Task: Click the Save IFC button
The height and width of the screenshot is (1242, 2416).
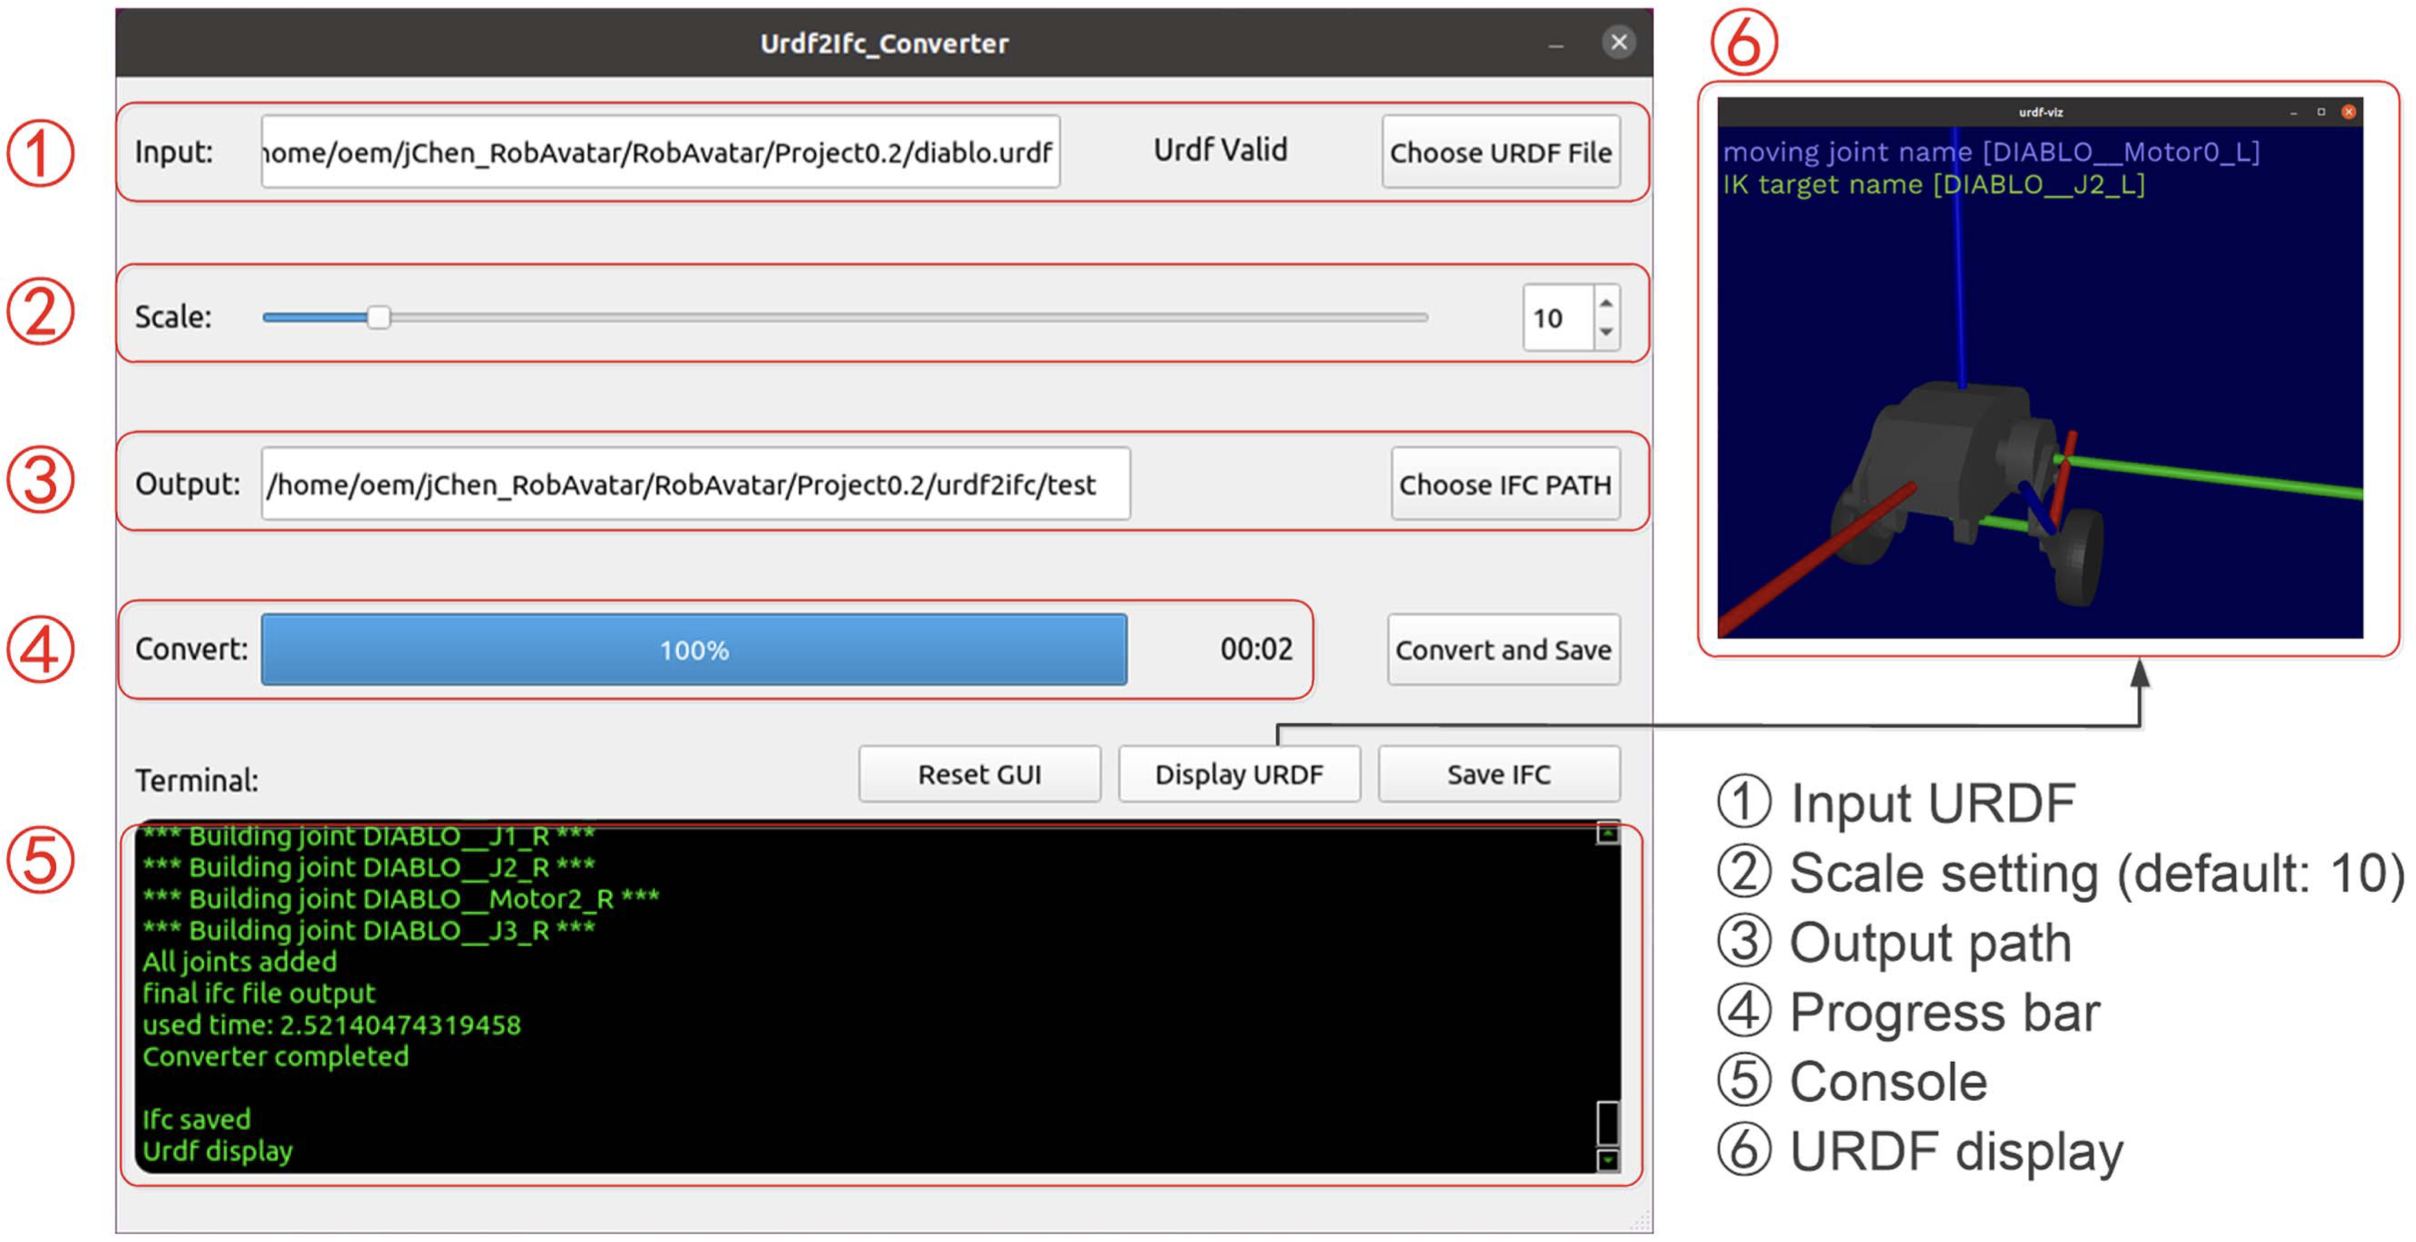Action: coord(1498,774)
